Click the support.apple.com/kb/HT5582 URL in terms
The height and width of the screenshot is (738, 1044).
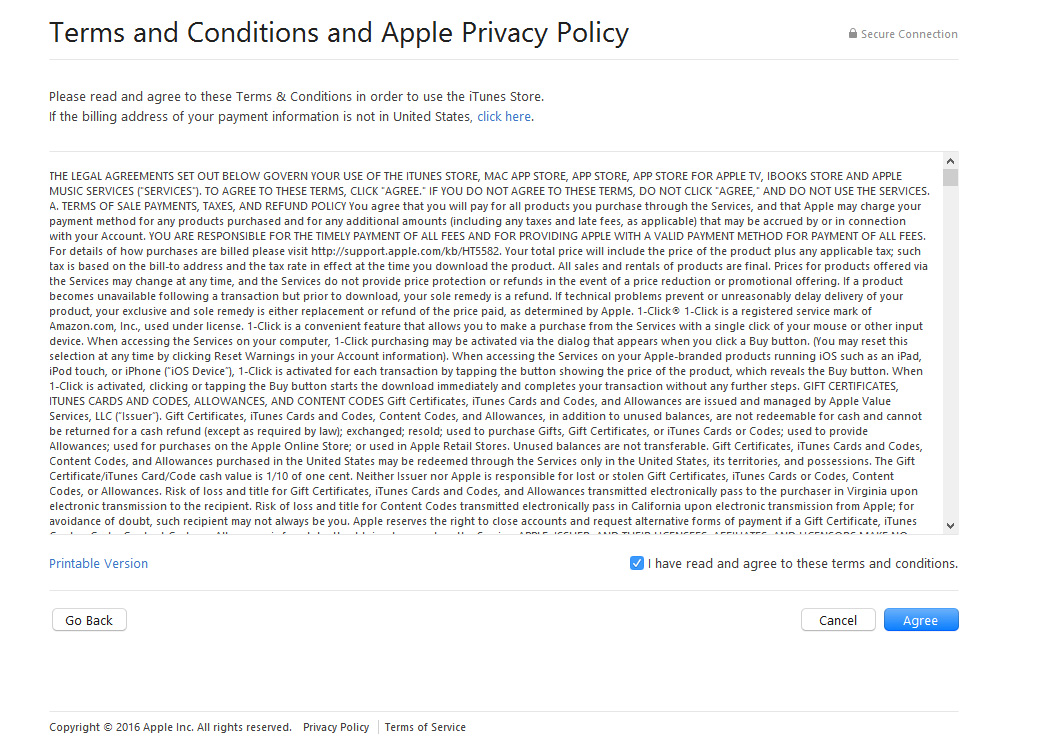[x=405, y=251]
